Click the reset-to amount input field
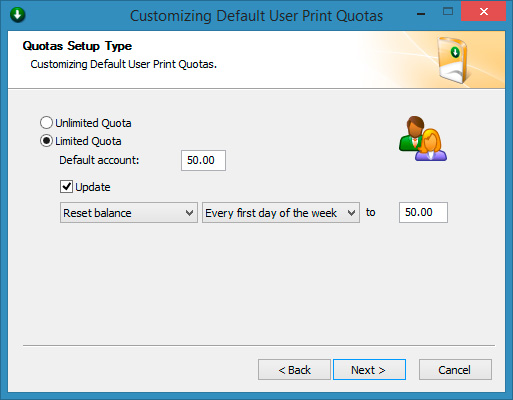 coord(423,212)
